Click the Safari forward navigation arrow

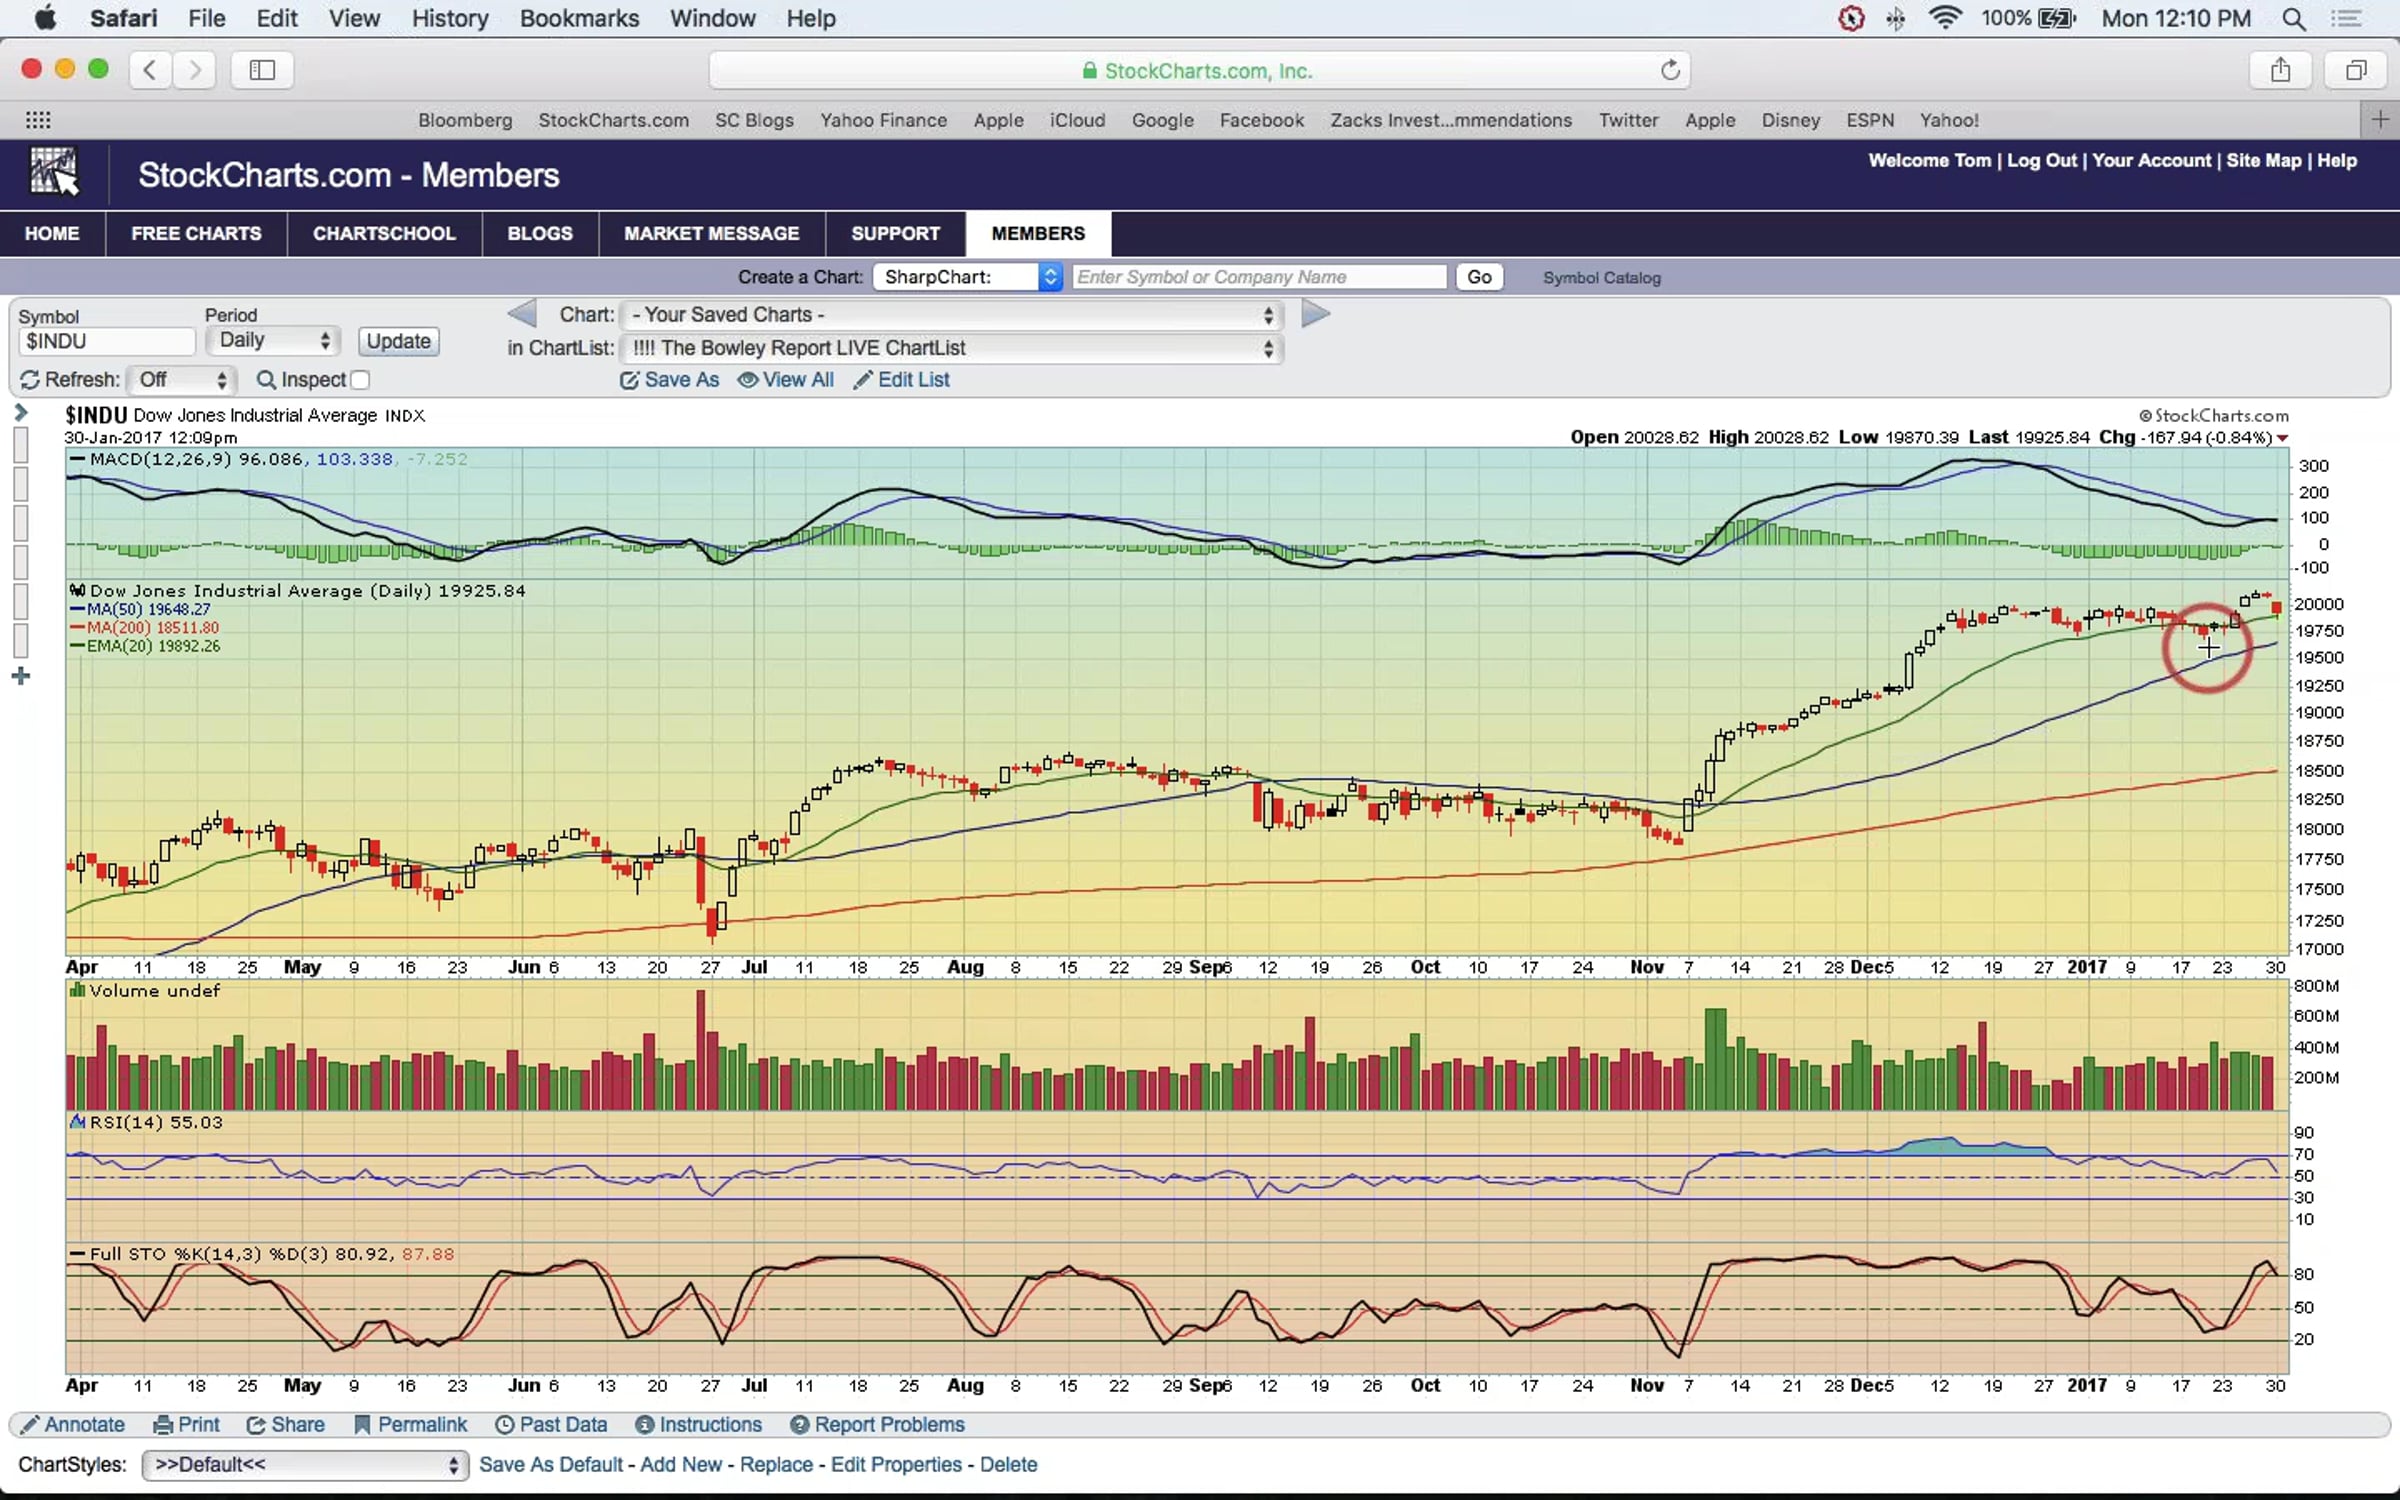click(x=195, y=70)
